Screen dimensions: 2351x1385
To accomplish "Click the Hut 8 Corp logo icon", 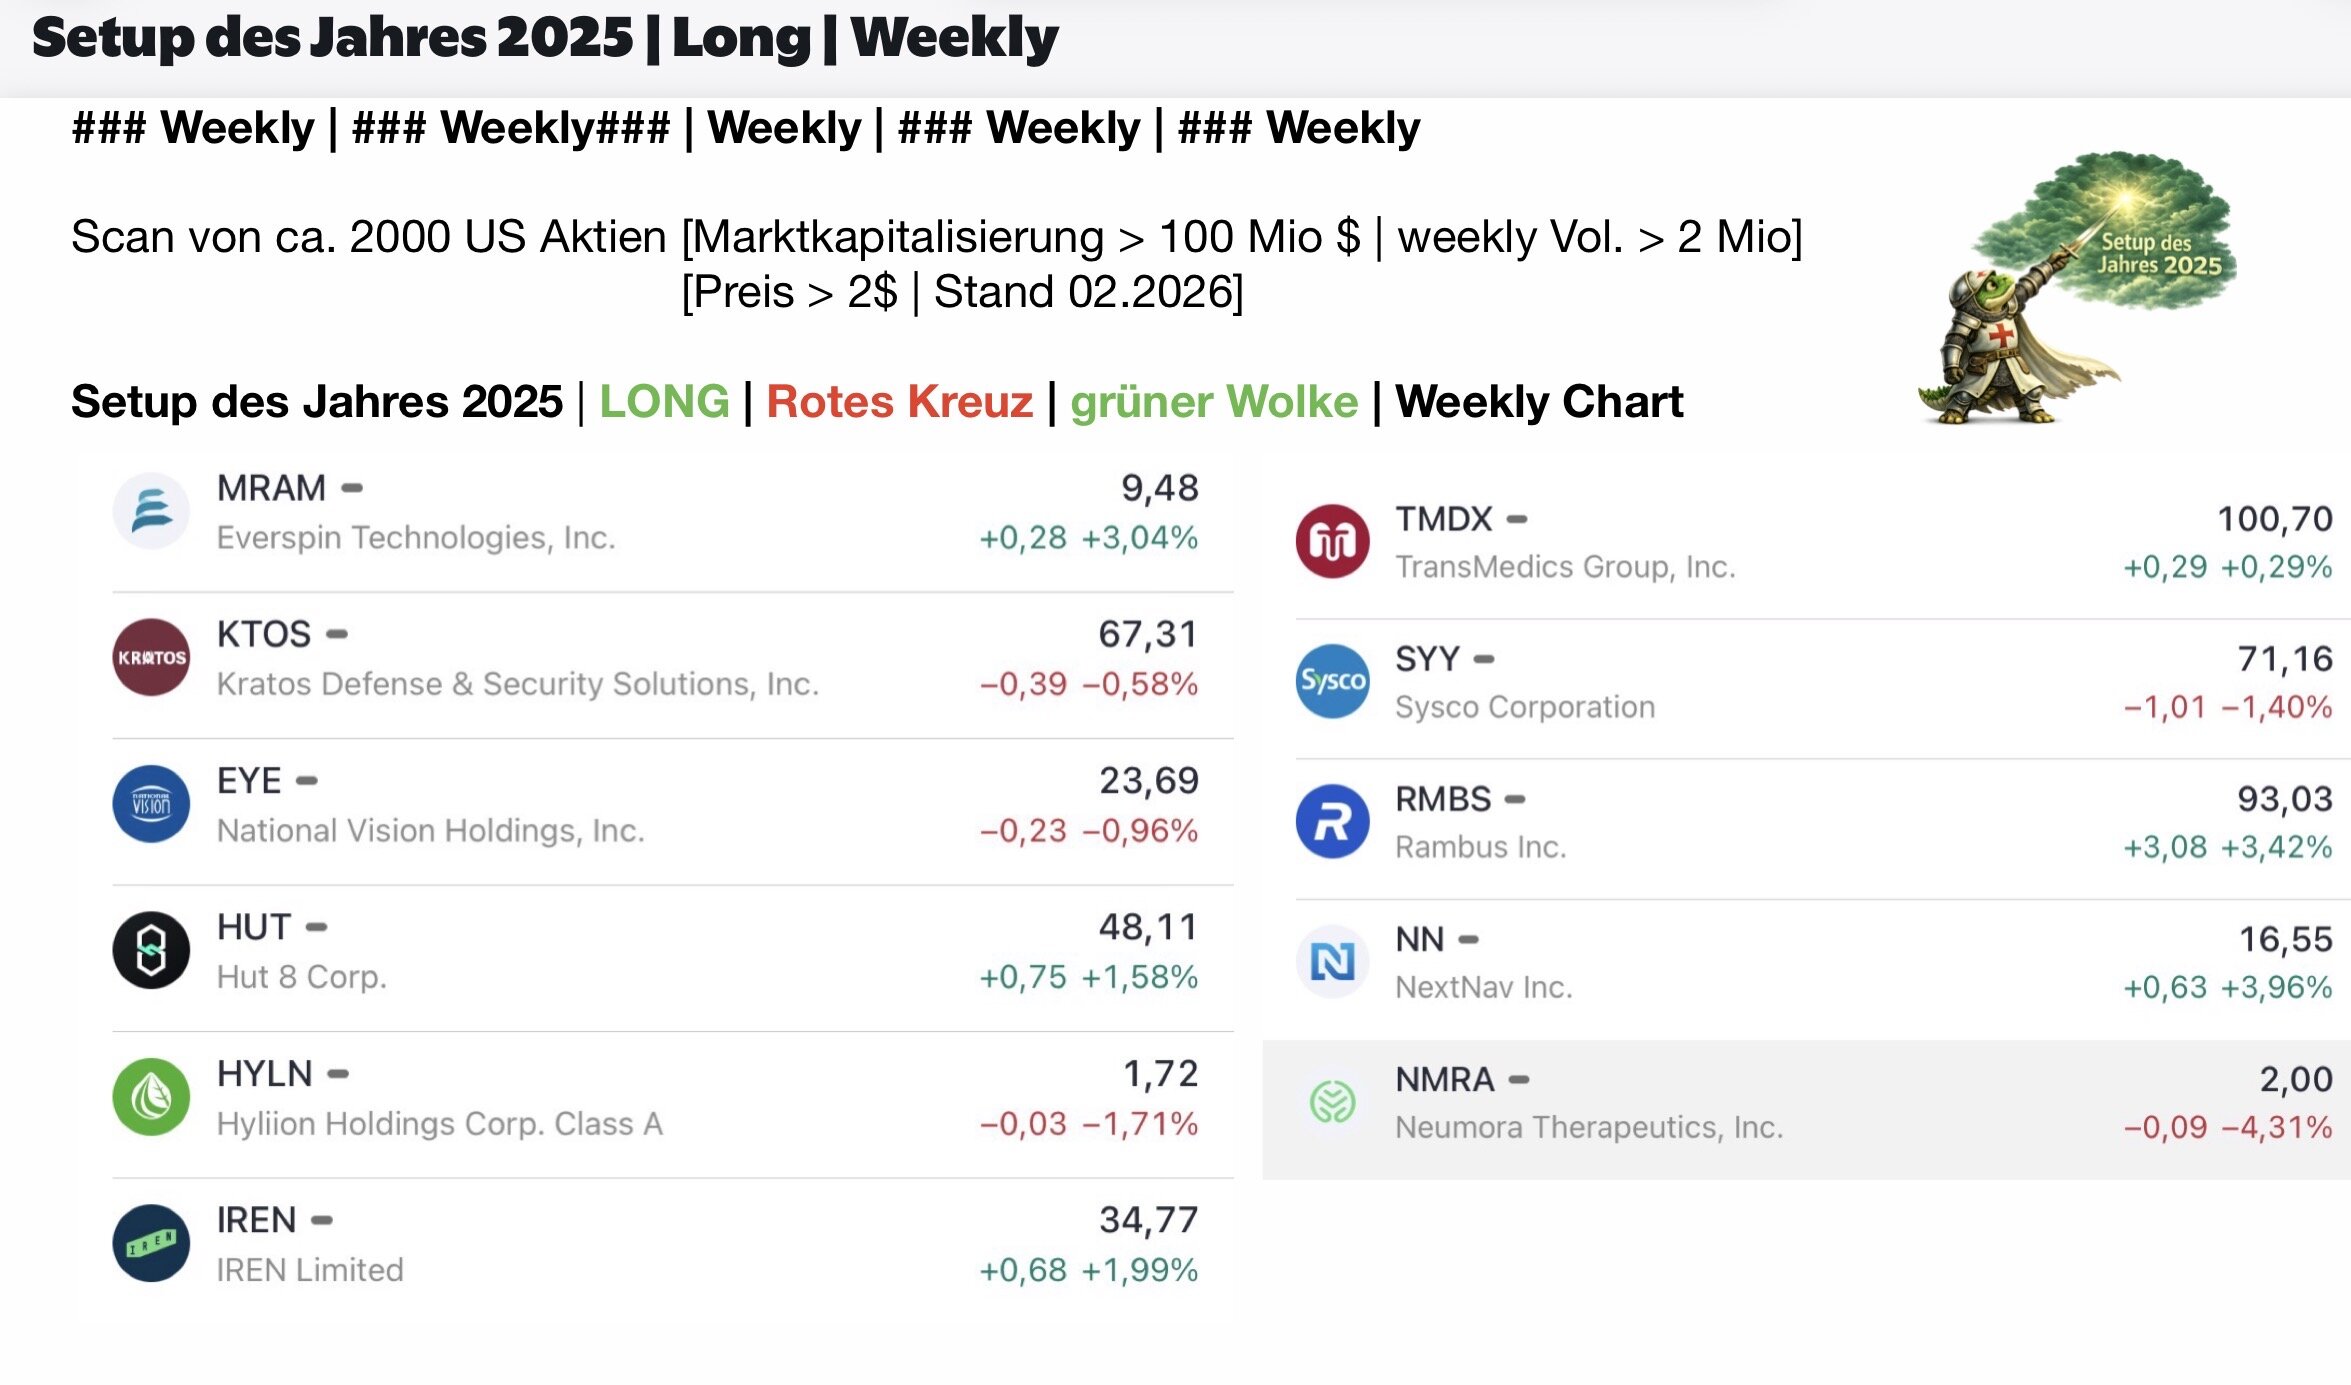I will pos(151,950).
